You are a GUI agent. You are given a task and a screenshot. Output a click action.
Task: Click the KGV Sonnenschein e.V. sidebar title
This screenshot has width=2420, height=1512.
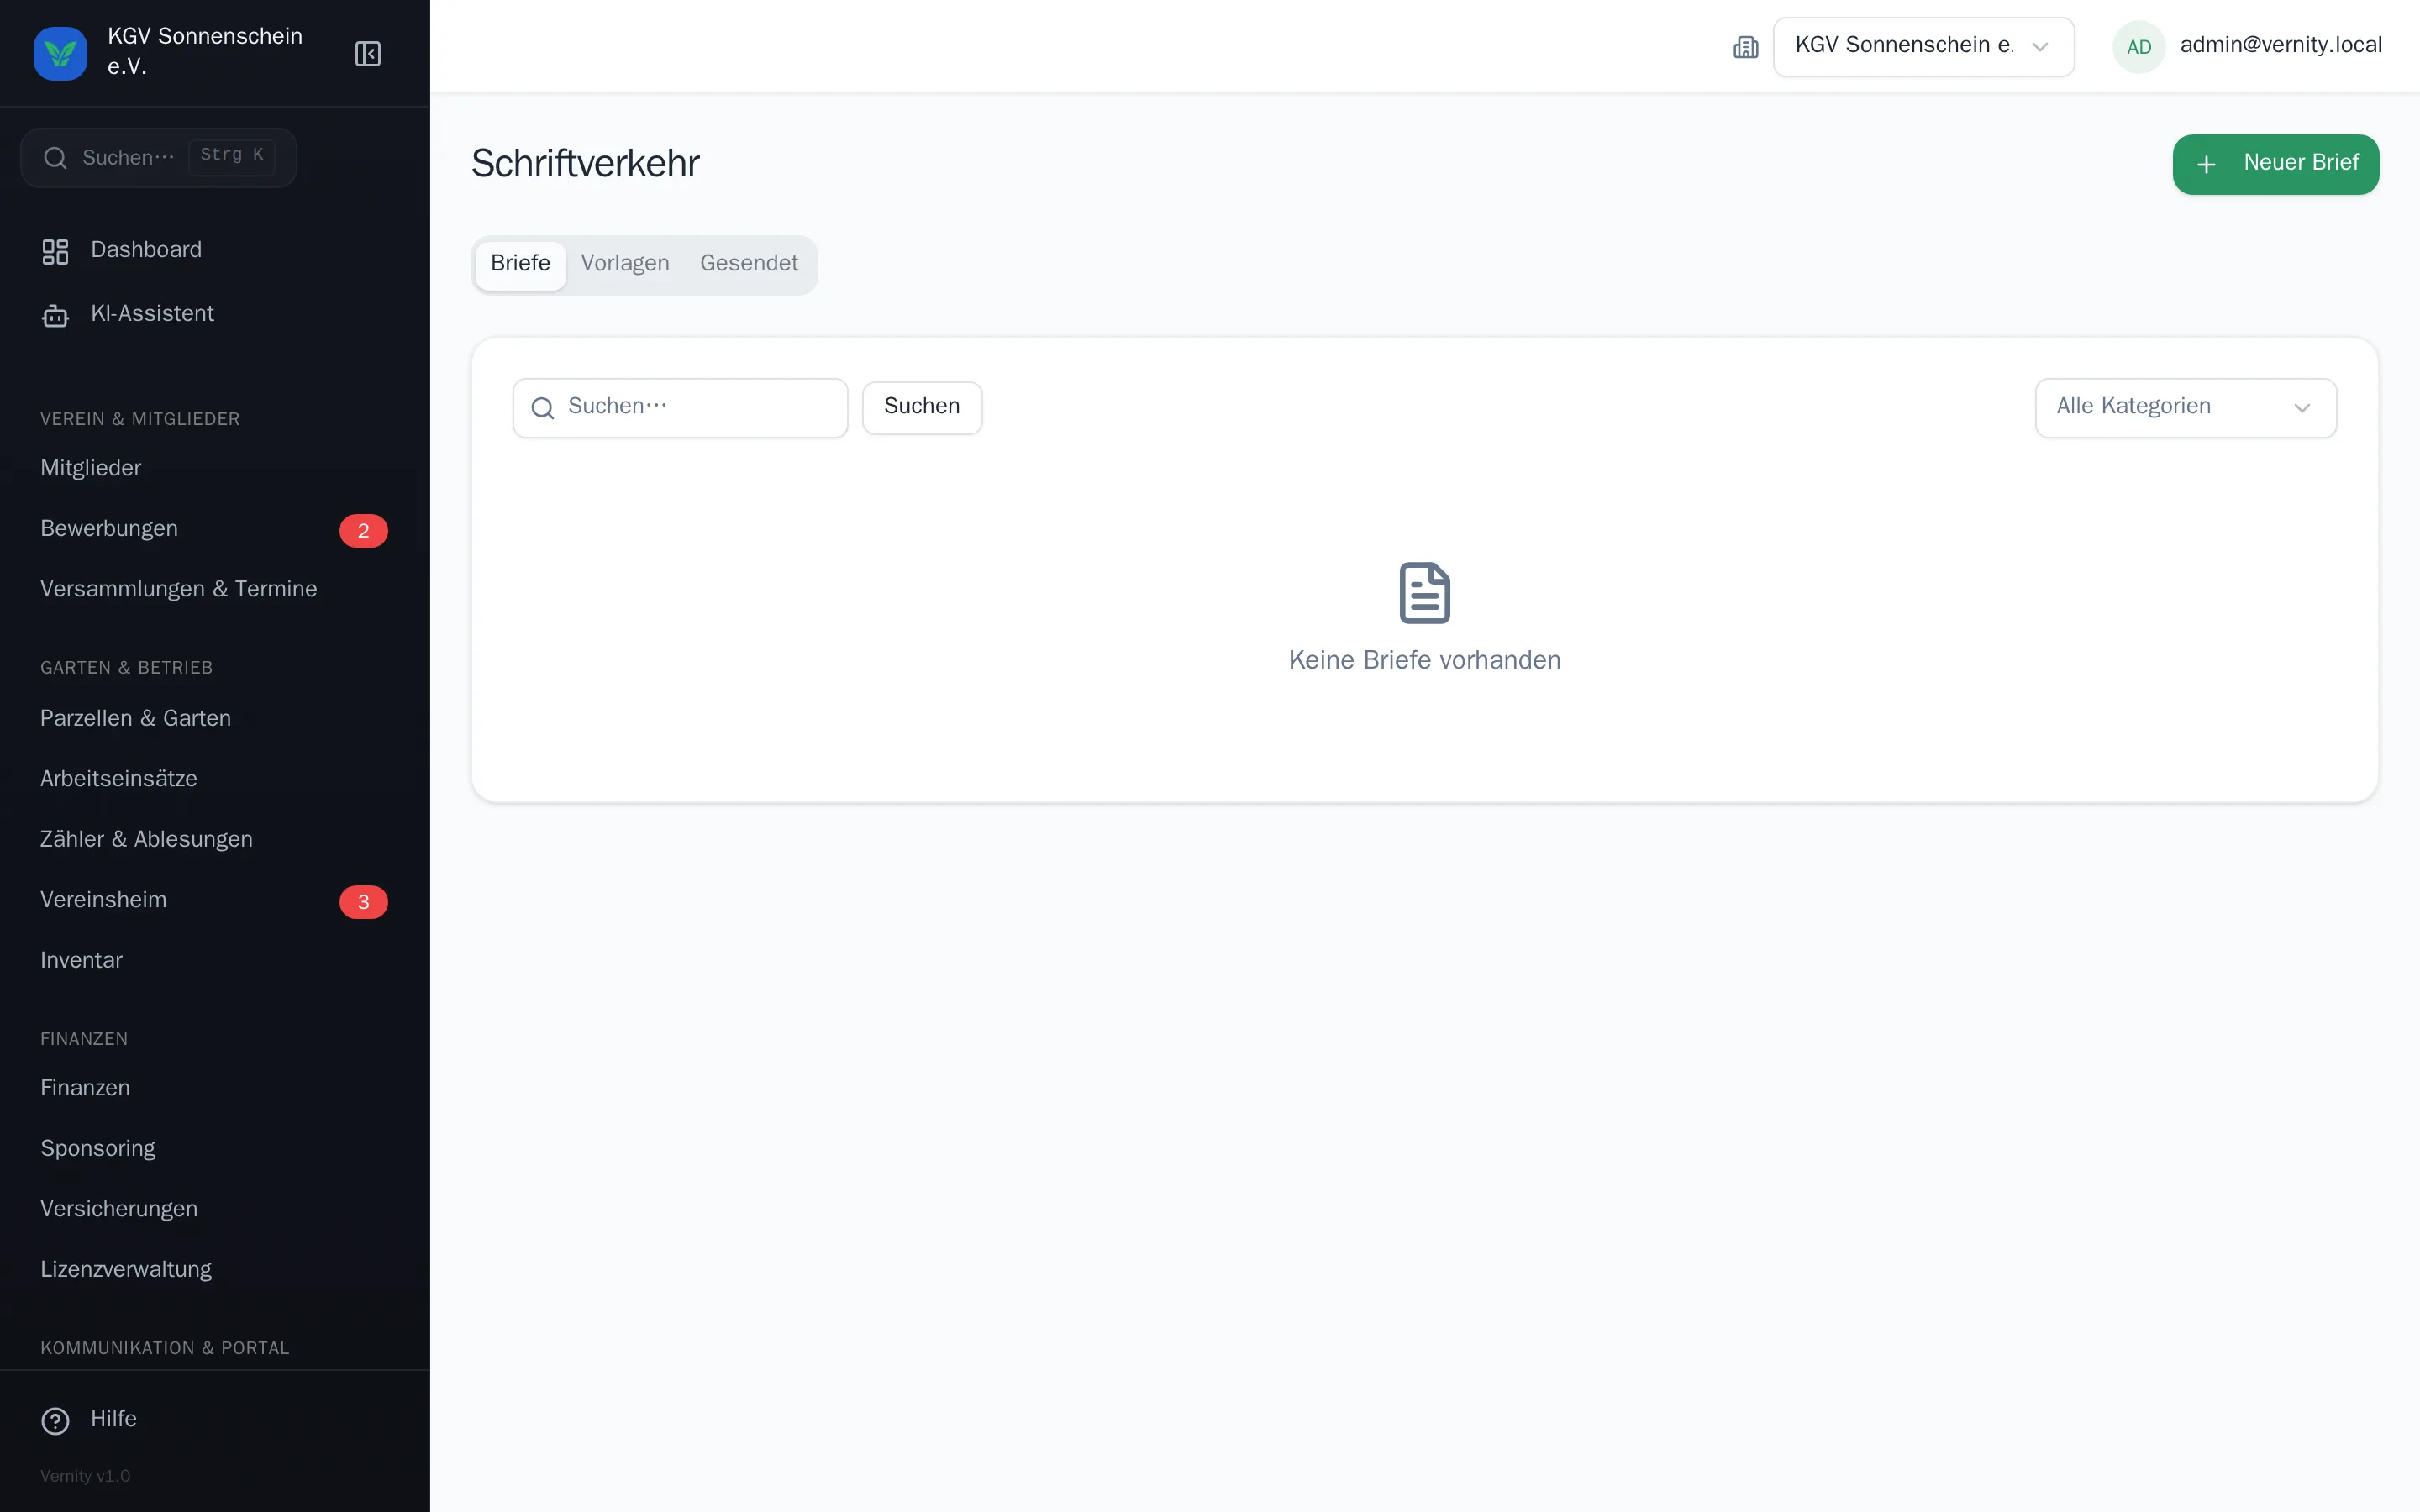(x=205, y=51)
